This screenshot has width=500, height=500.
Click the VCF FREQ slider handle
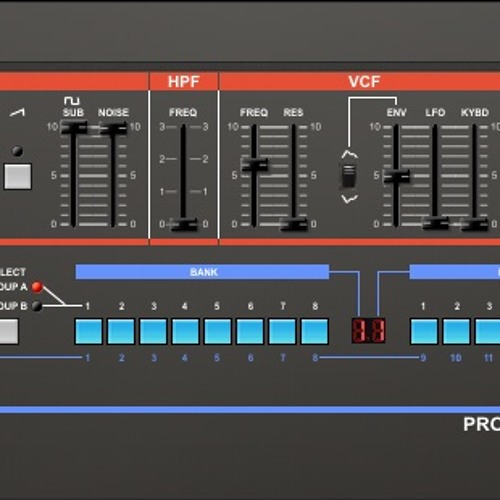click(254, 164)
